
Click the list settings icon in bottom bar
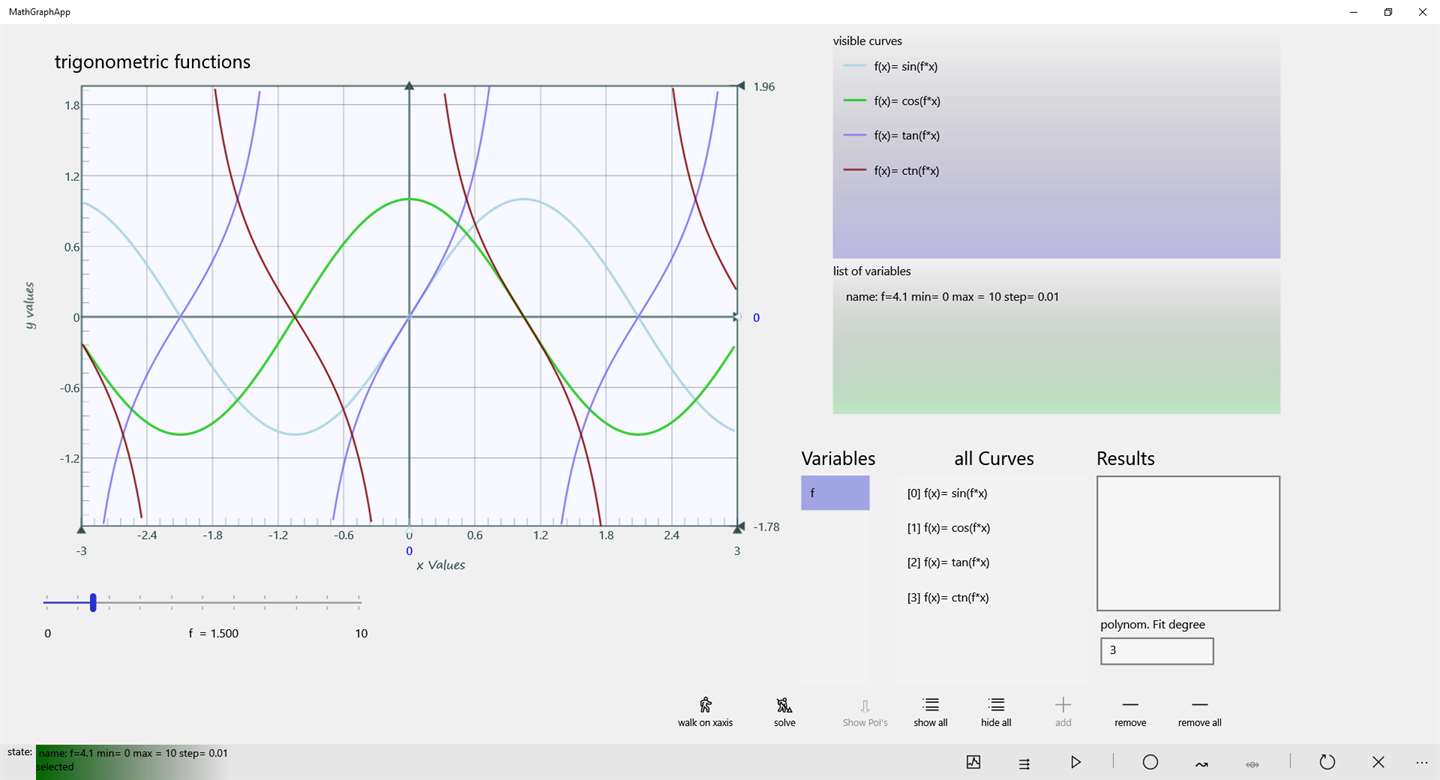[x=1024, y=763]
